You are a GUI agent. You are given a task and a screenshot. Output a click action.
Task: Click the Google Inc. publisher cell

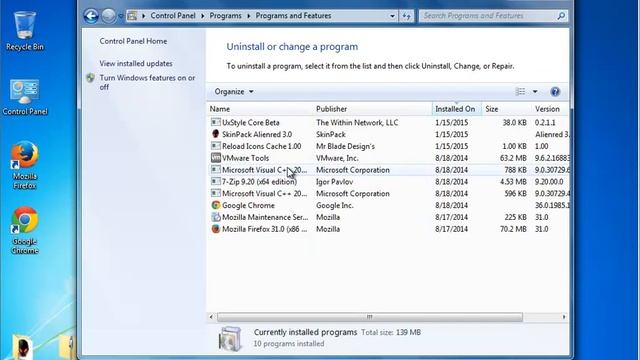(x=336, y=205)
